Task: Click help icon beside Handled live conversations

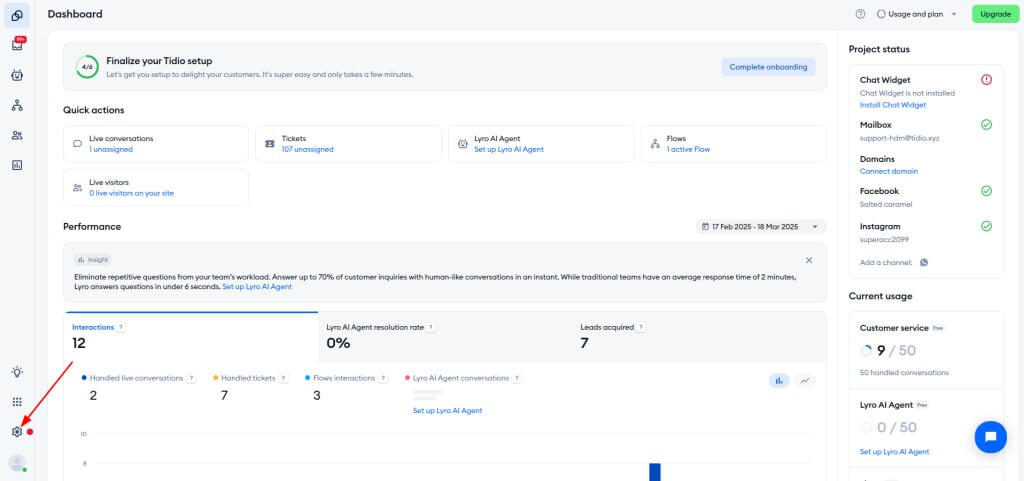Action: [x=191, y=379]
